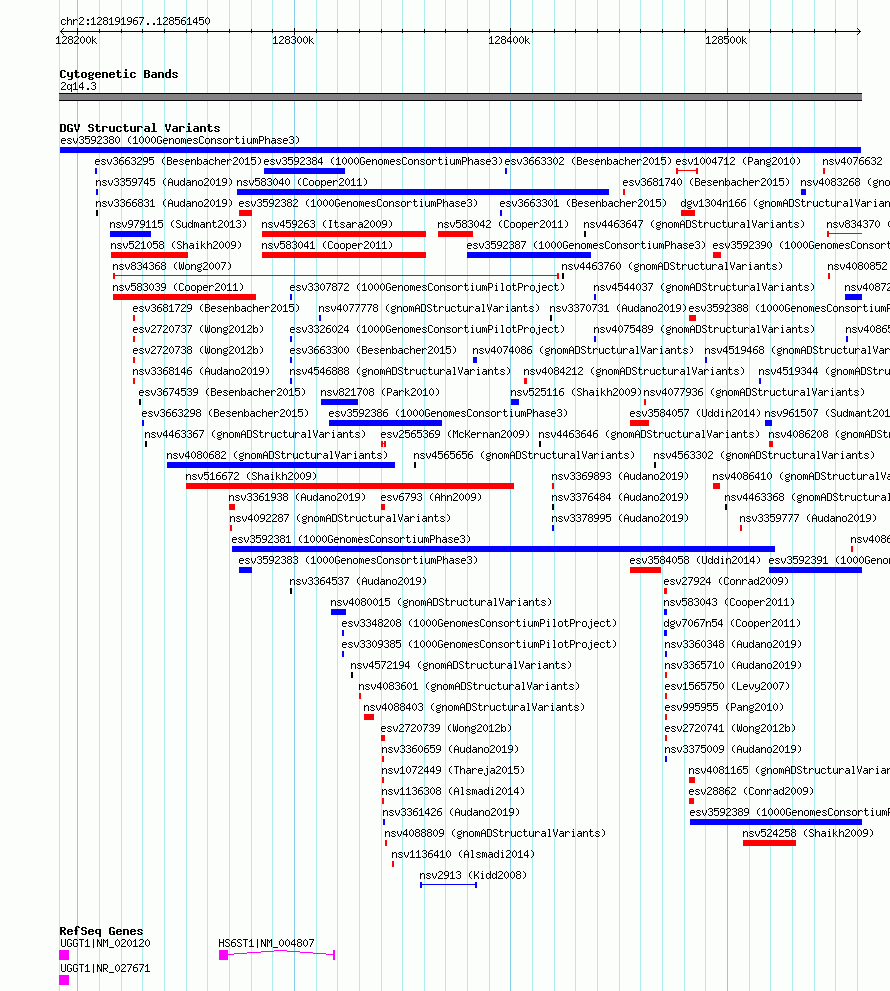Open nsv521058 (Shaikh2009) label

coord(176,245)
